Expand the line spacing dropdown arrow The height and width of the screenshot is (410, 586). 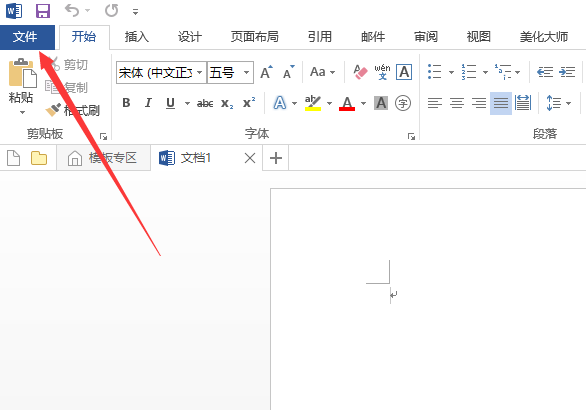point(568,103)
